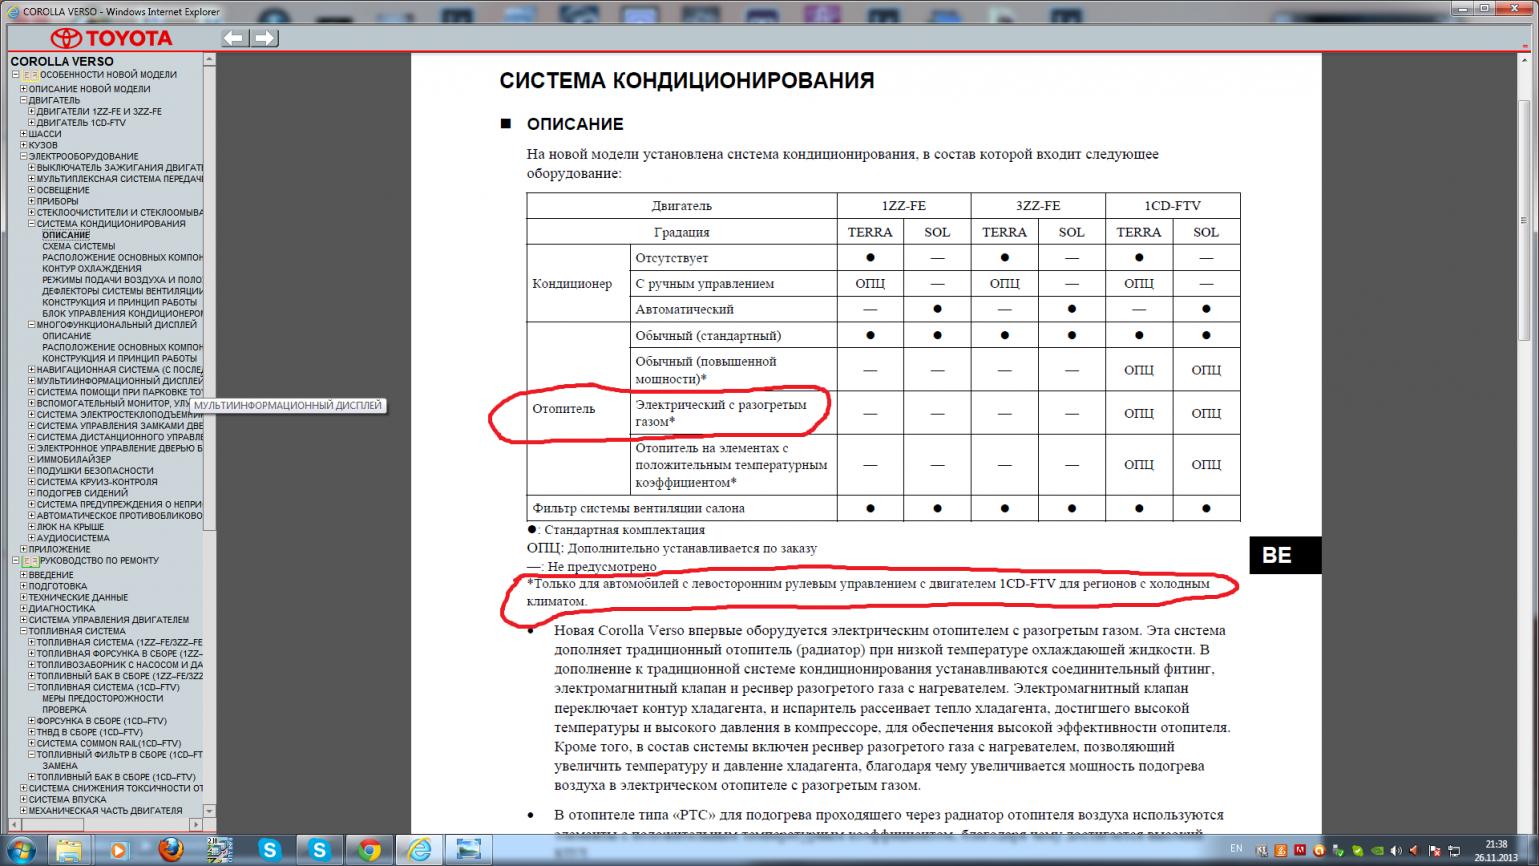Select ПОДУШКИ БЕЗОПАСНОСТИ in the tree

tap(95, 470)
